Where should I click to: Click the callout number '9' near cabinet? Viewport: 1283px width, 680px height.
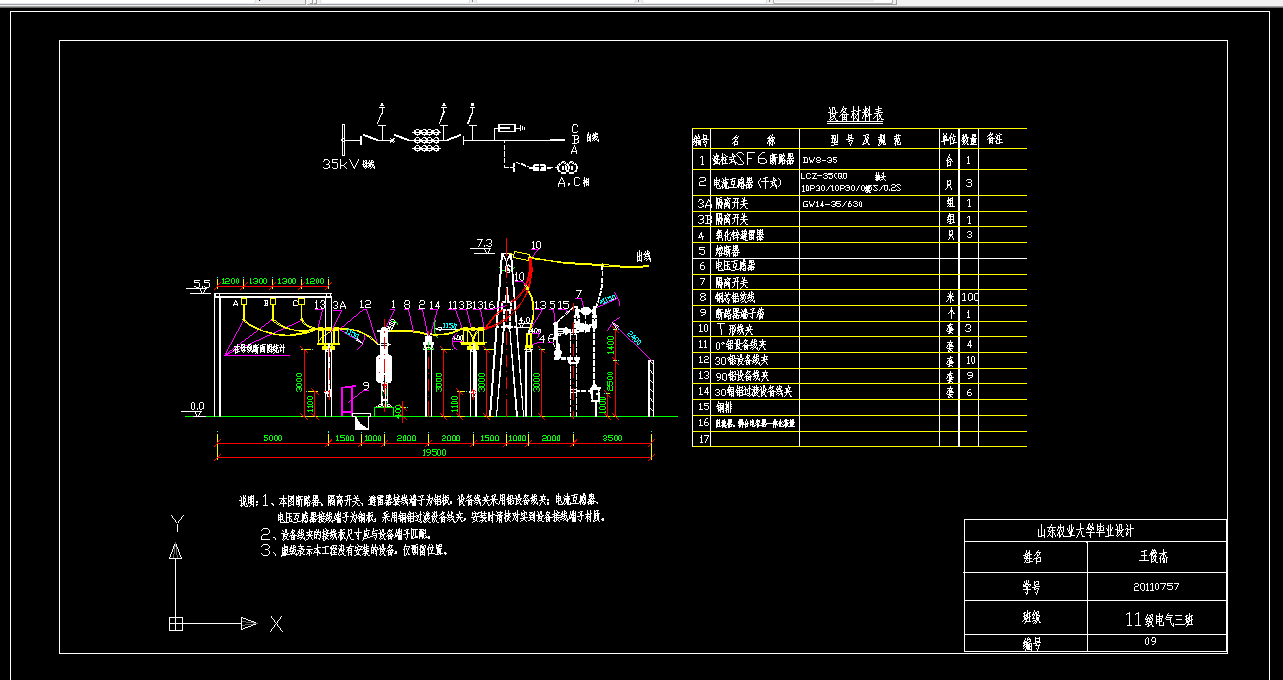click(366, 385)
